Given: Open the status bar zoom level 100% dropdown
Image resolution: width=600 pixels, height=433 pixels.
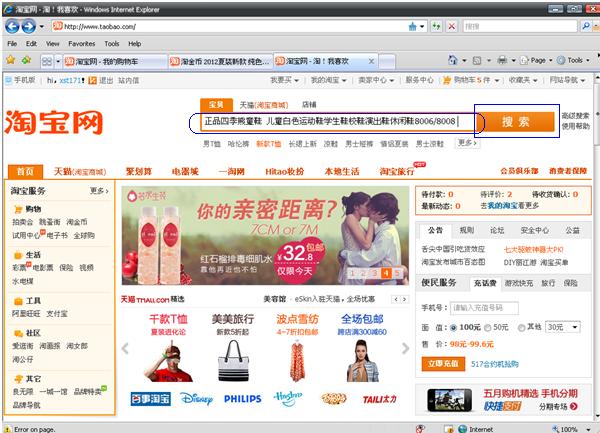Looking at the screenshot, I should [588, 430].
